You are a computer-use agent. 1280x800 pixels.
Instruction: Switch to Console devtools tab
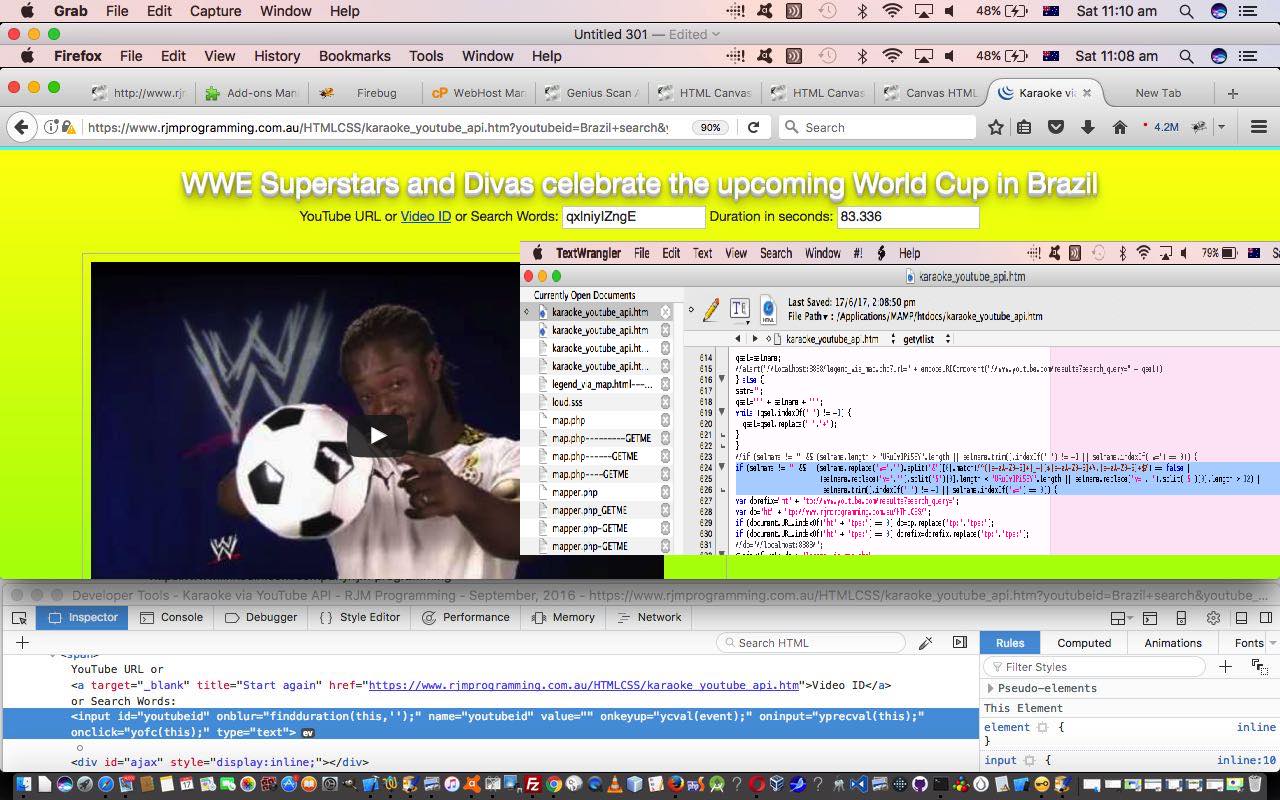pos(171,617)
